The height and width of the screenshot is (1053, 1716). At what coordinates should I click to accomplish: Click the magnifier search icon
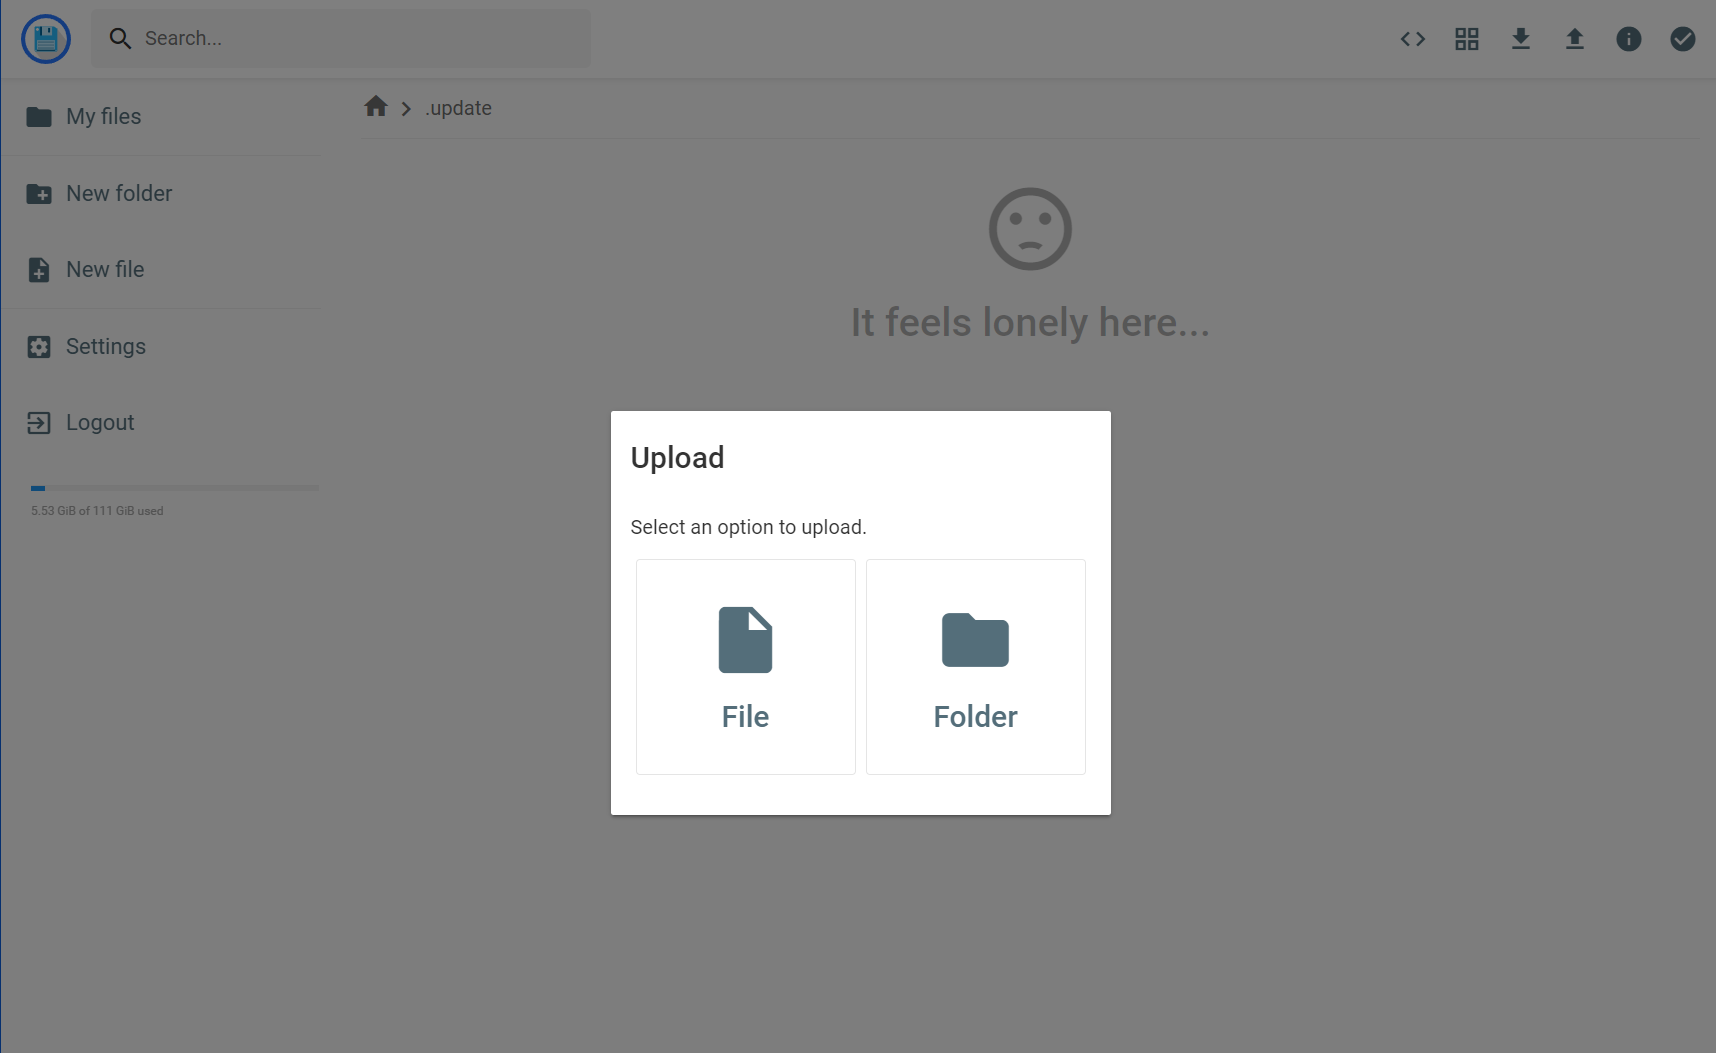tap(120, 39)
